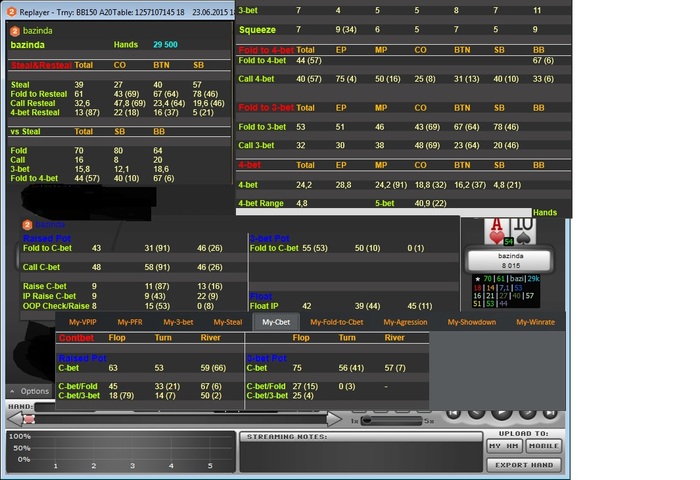Click the EXPORT HAND button

pos(524,465)
